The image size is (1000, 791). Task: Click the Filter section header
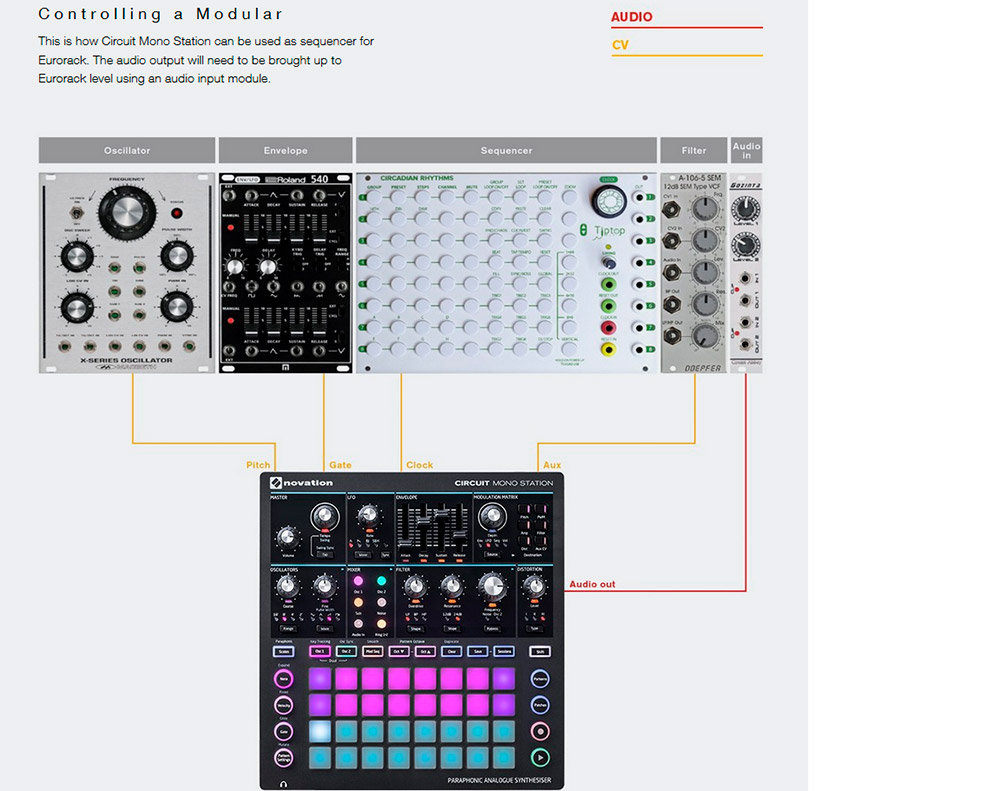pos(693,150)
